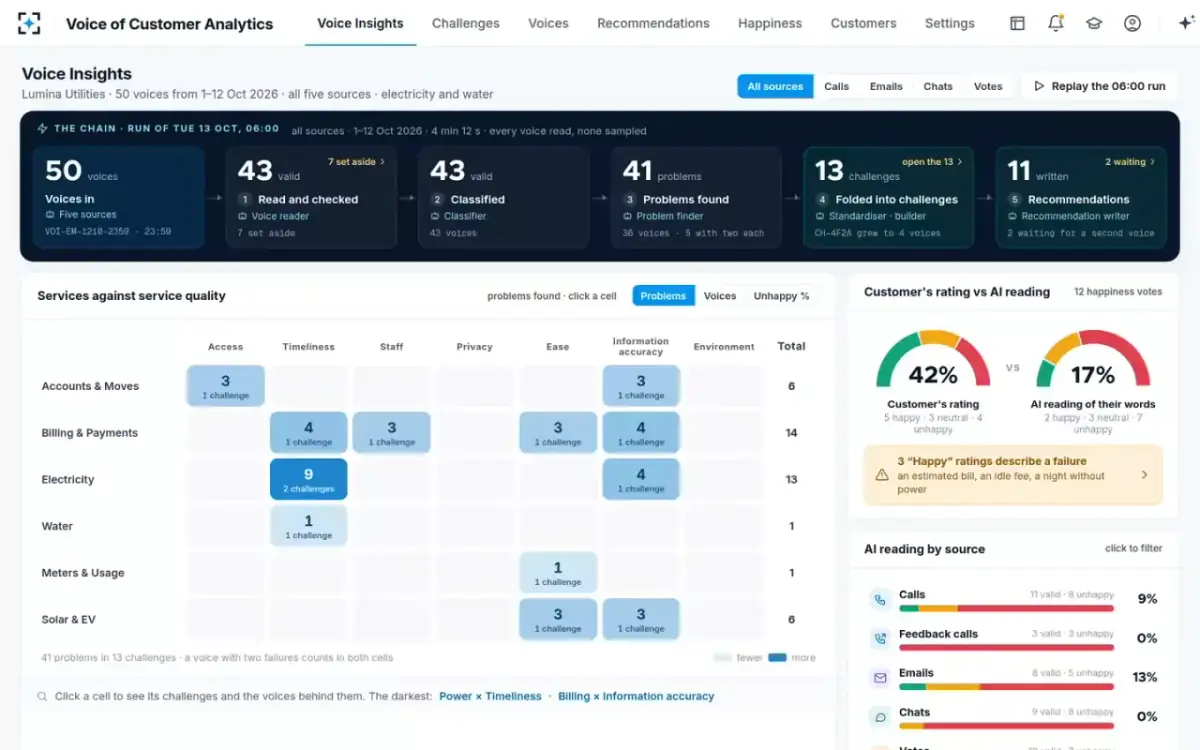Click the 12 happiness votes label

click(1118, 292)
